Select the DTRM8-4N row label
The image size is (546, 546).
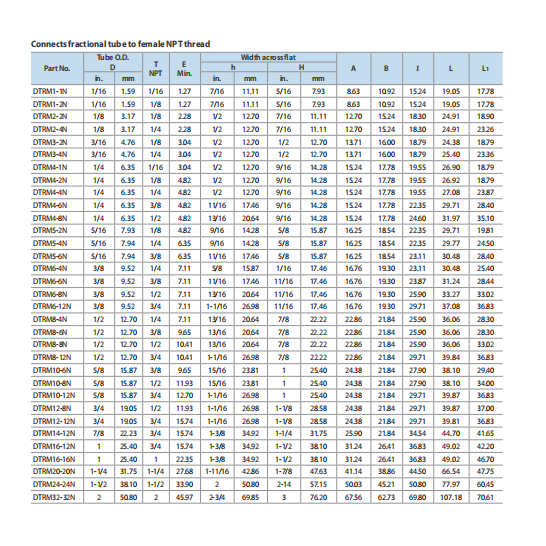click(x=50, y=319)
